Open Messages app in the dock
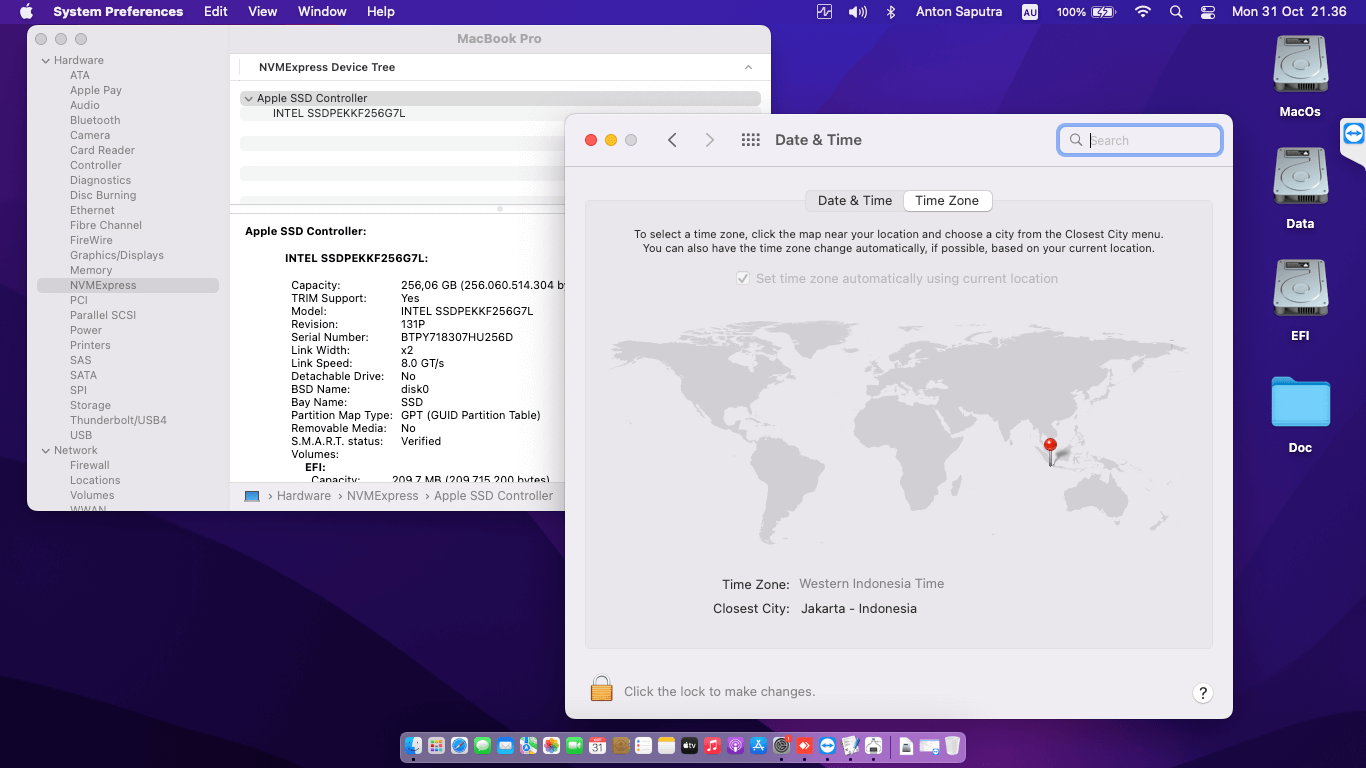The image size is (1366, 768). click(x=482, y=745)
